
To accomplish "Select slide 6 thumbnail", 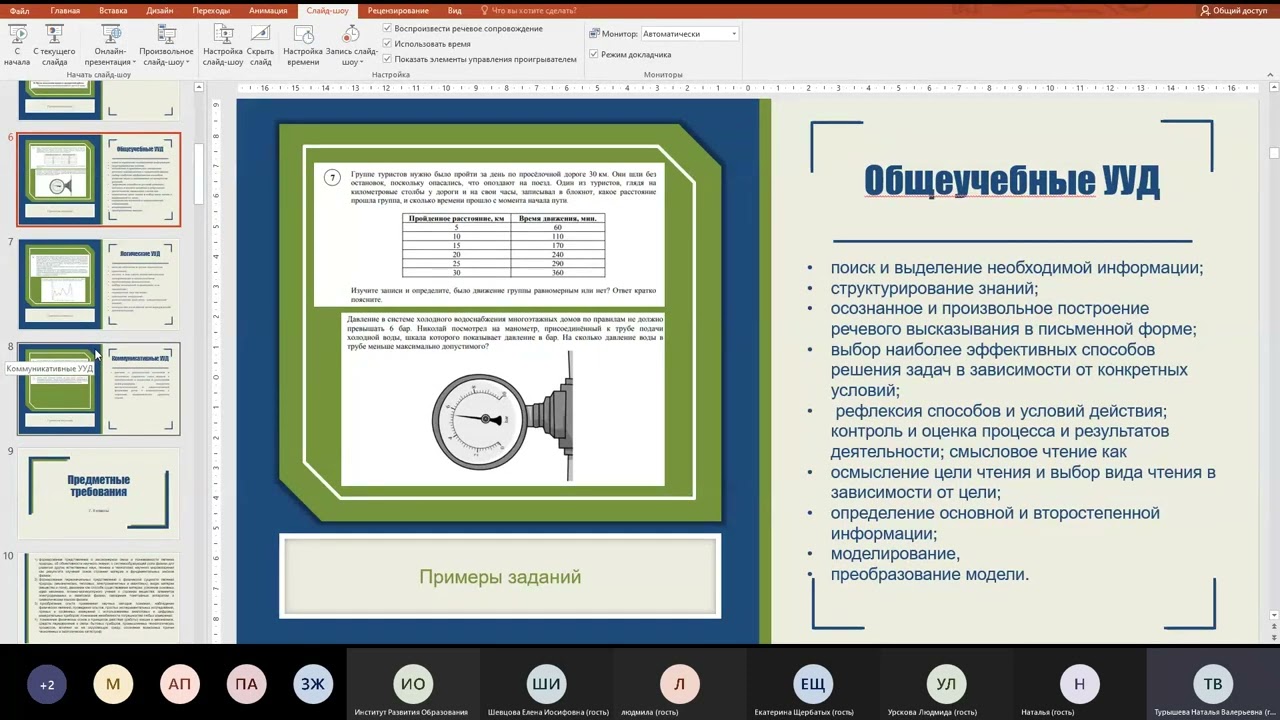I will [x=99, y=180].
